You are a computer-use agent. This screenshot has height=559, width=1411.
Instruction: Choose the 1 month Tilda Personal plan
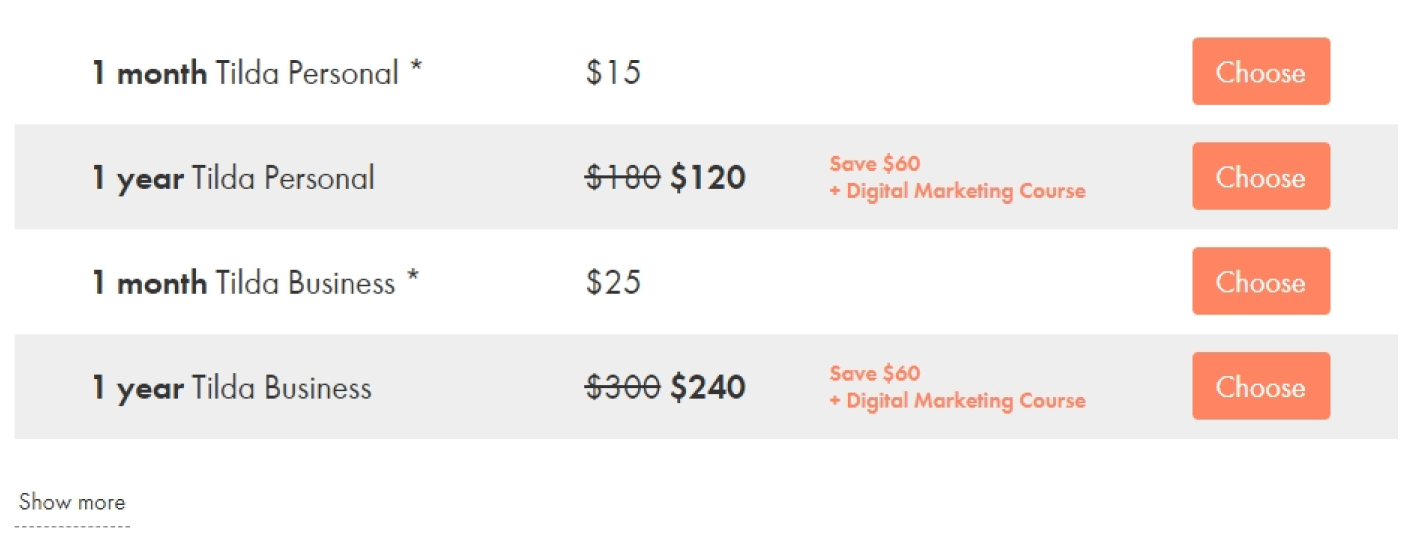click(1260, 72)
